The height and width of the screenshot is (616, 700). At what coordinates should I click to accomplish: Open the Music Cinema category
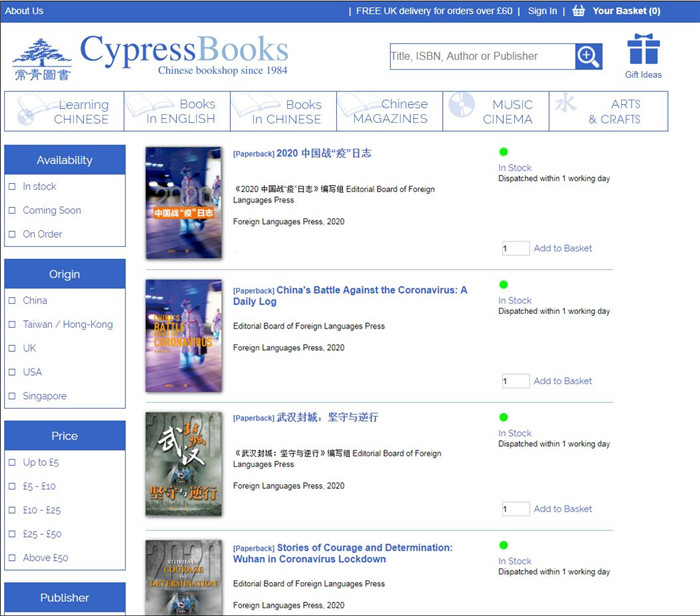tap(498, 111)
